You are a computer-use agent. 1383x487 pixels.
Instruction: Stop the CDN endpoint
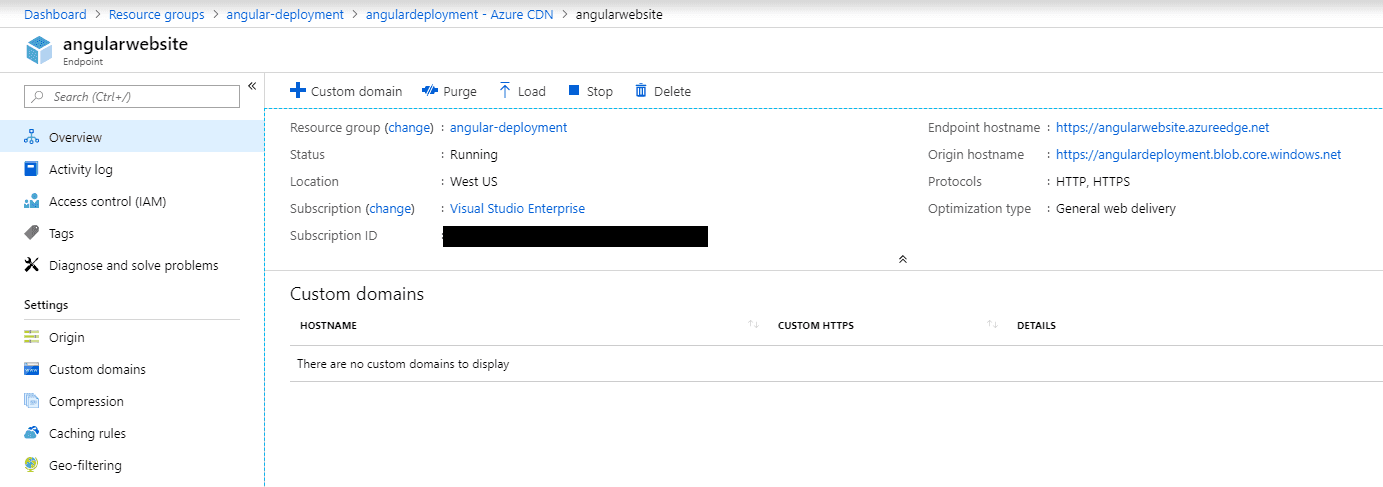pos(590,91)
